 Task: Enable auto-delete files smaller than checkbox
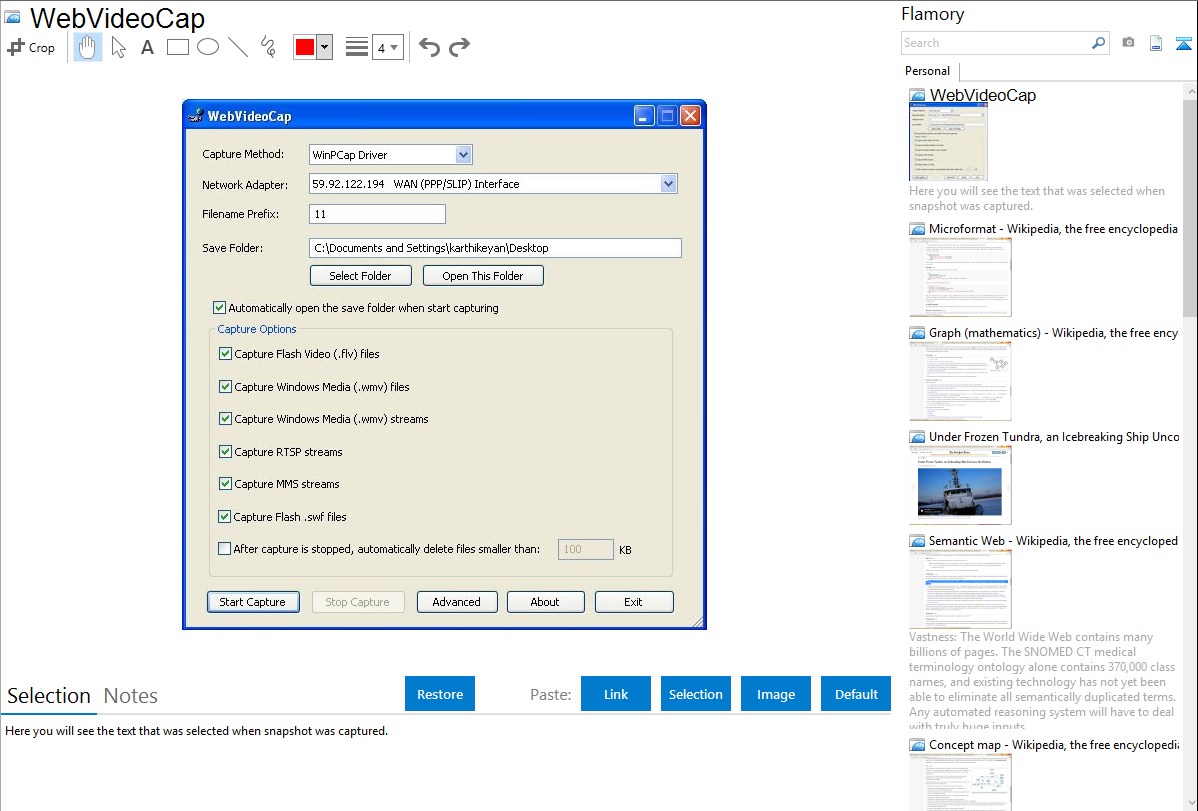(x=224, y=549)
